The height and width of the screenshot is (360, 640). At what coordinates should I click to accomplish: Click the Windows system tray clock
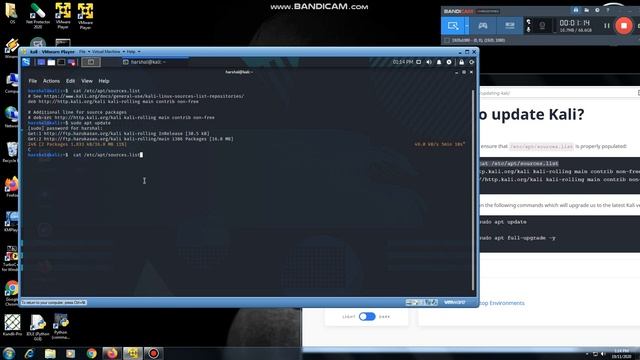(x=621, y=353)
